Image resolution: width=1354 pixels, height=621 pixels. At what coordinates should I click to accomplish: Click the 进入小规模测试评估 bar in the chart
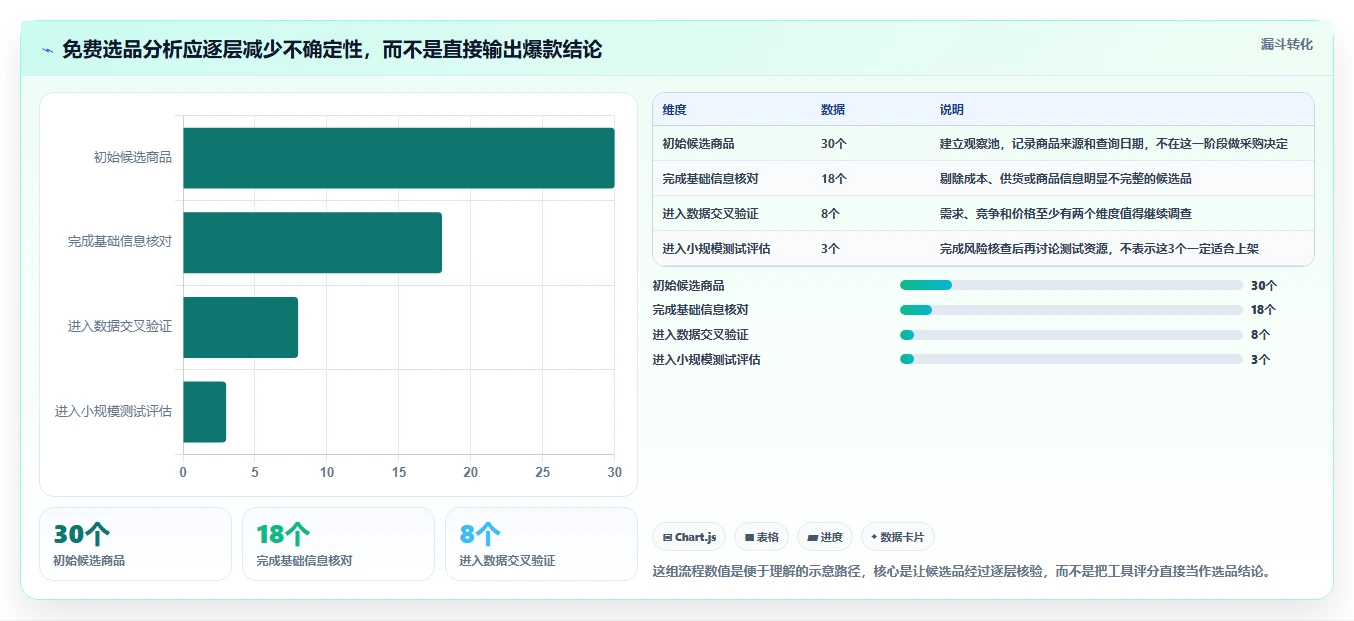pos(204,412)
